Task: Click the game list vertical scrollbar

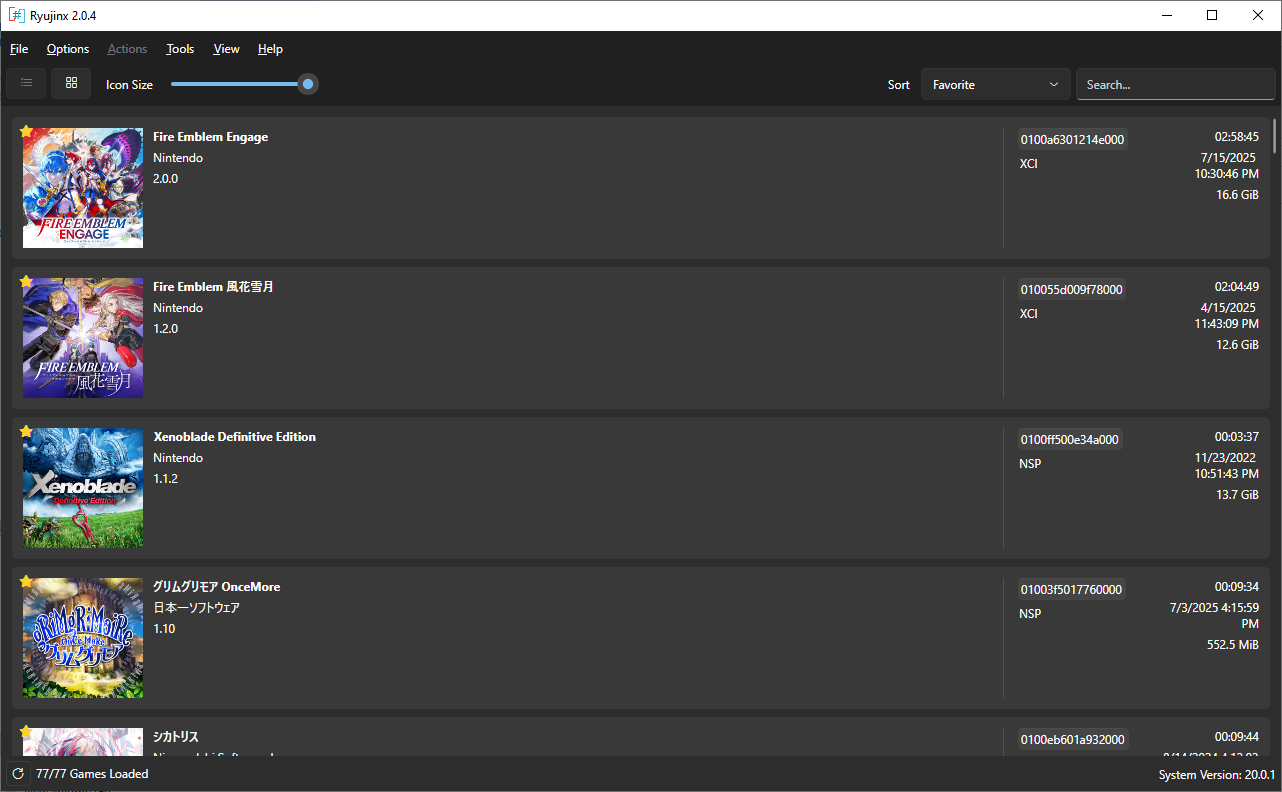Action: pos(1275,136)
